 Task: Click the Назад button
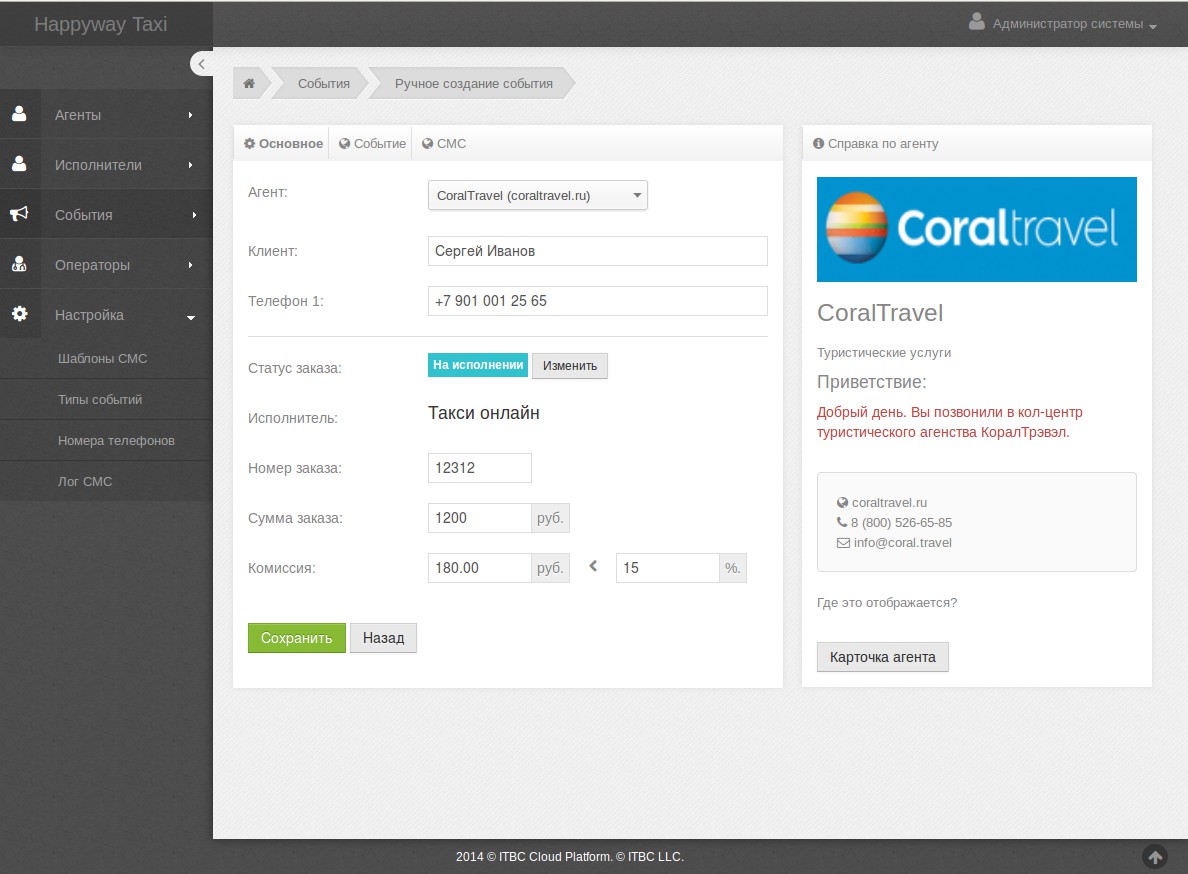point(383,638)
